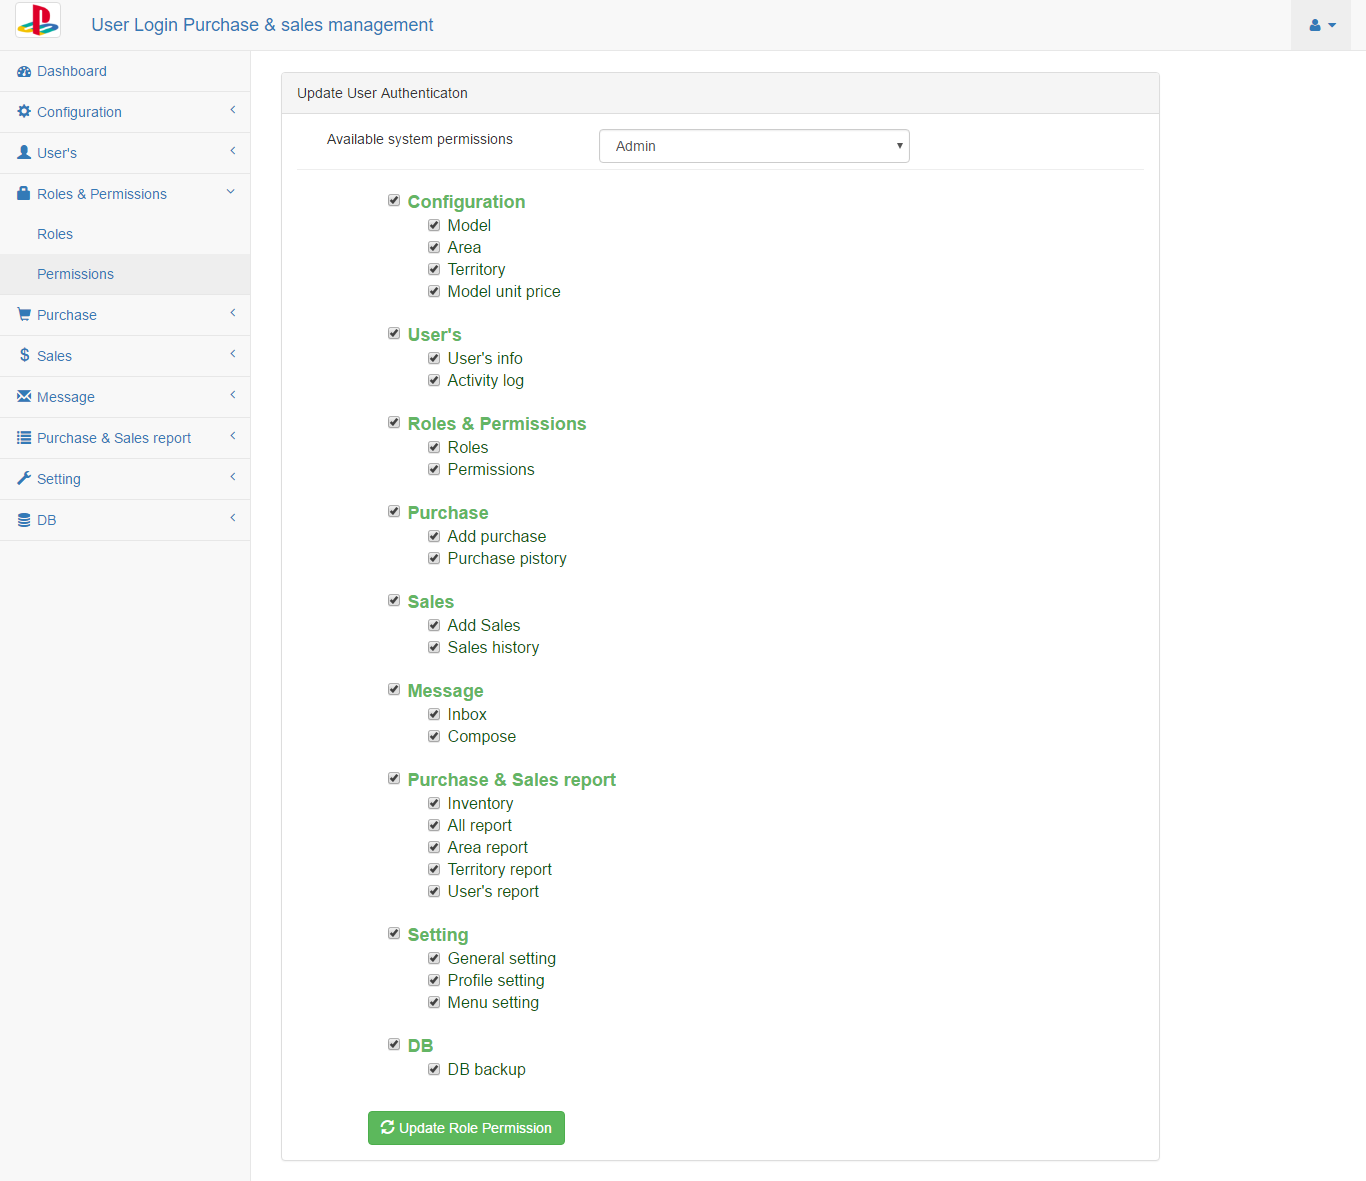The width and height of the screenshot is (1366, 1181).
Task: Toggle the Add purchase checkbox
Action: click(x=434, y=536)
